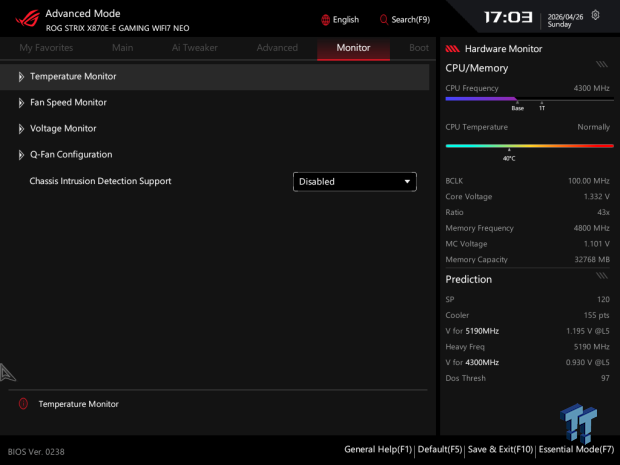Click MC Voltage 1.101 V value
This screenshot has height=465, width=620.
(597, 244)
